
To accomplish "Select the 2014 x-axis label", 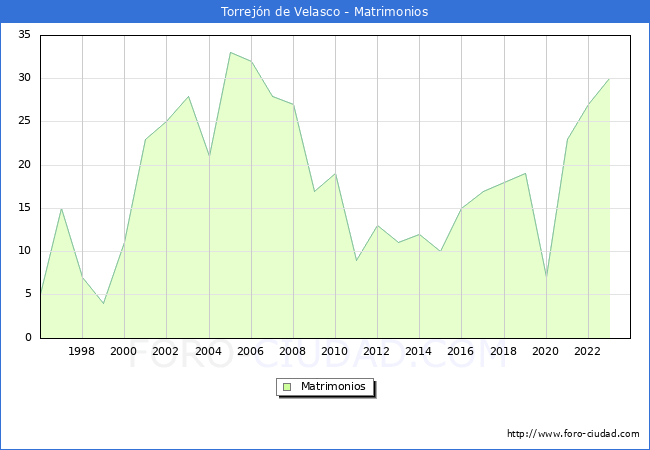I will click(419, 351).
